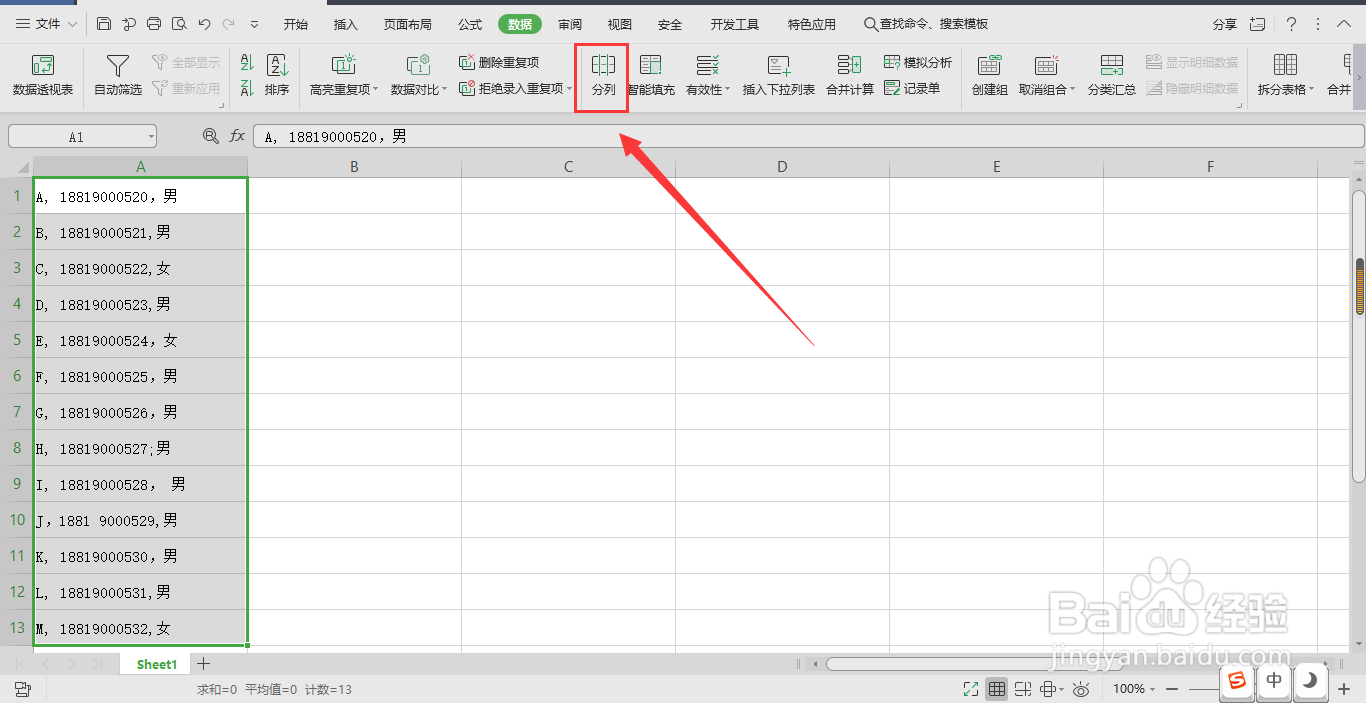The image size is (1366, 703).
Task: Save the workbook with the save icon
Action: (104, 23)
